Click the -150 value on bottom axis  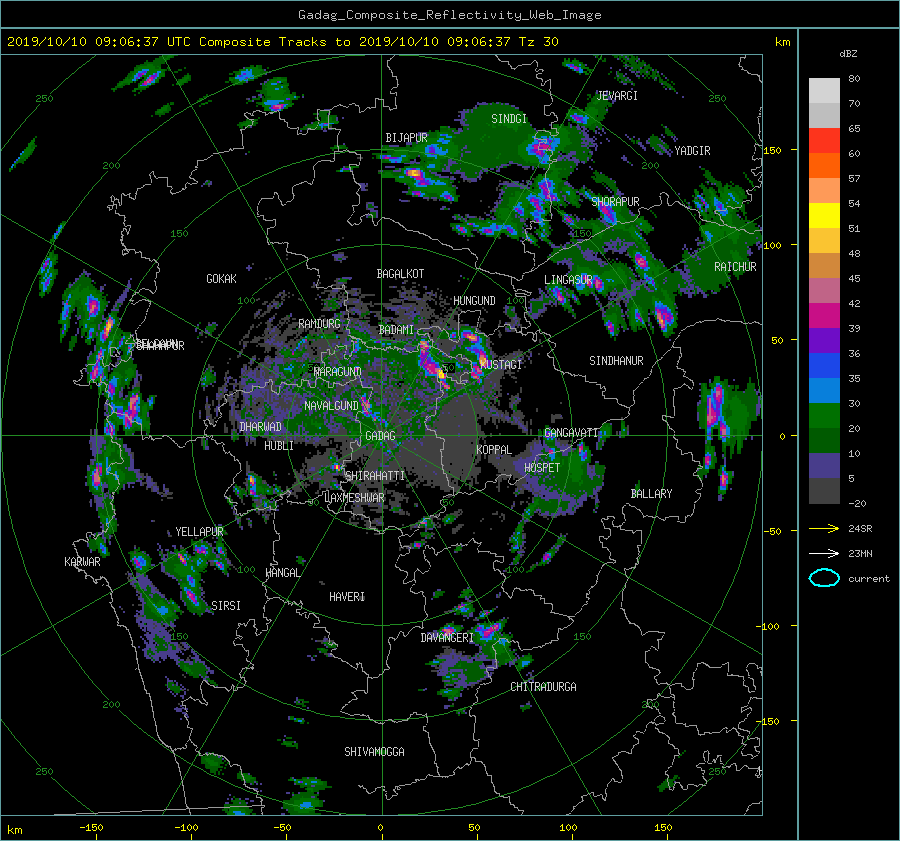[x=91, y=828]
